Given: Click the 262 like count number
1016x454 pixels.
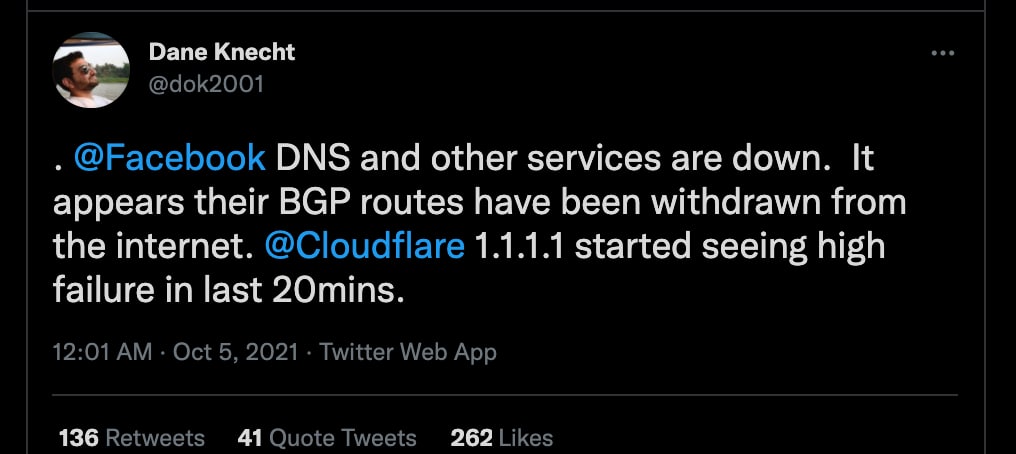Looking at the screenshot, I should [x=471, y=438].
